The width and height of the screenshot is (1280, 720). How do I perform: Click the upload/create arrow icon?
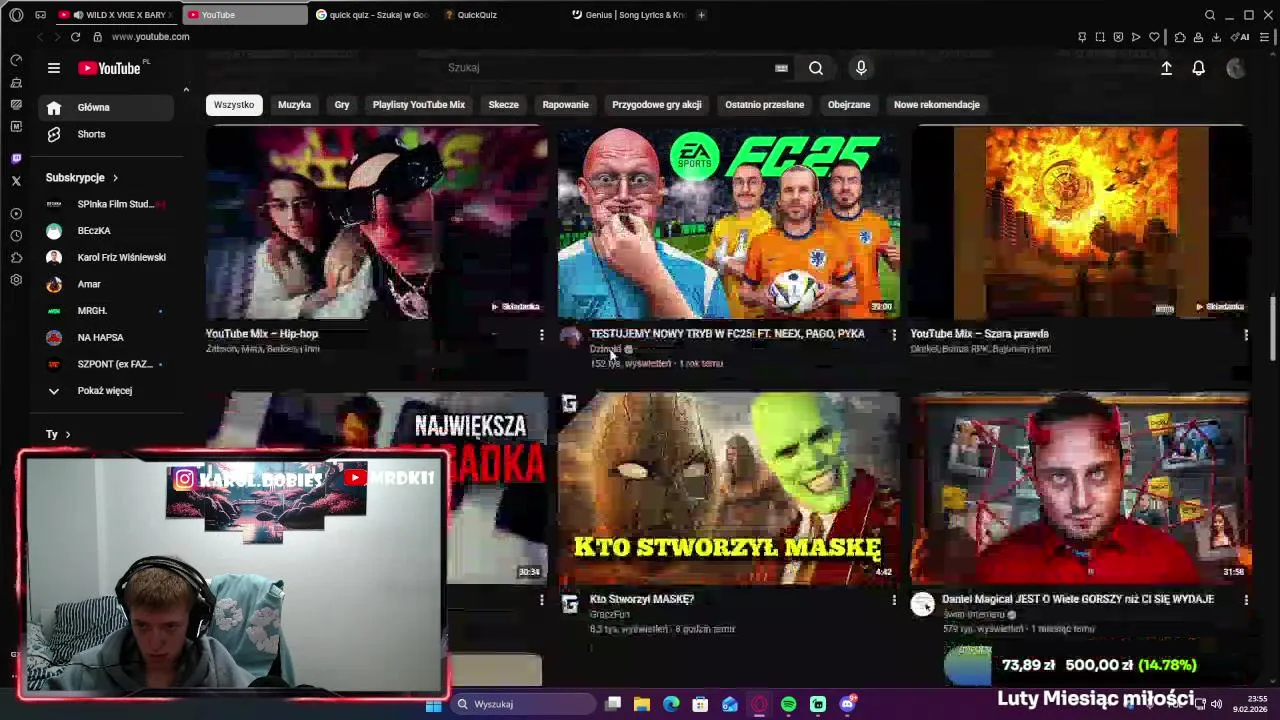1166,68
